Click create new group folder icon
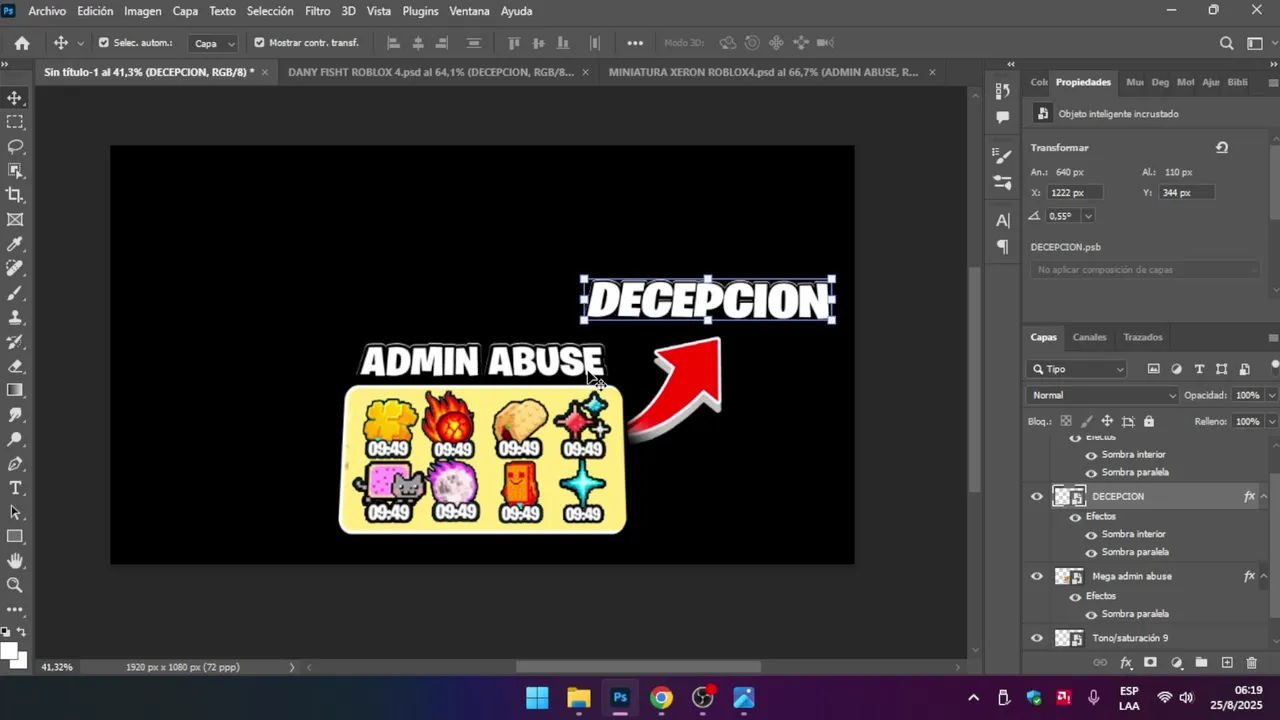Viewport: 1280px width, 720px height. pos(1201,663)
